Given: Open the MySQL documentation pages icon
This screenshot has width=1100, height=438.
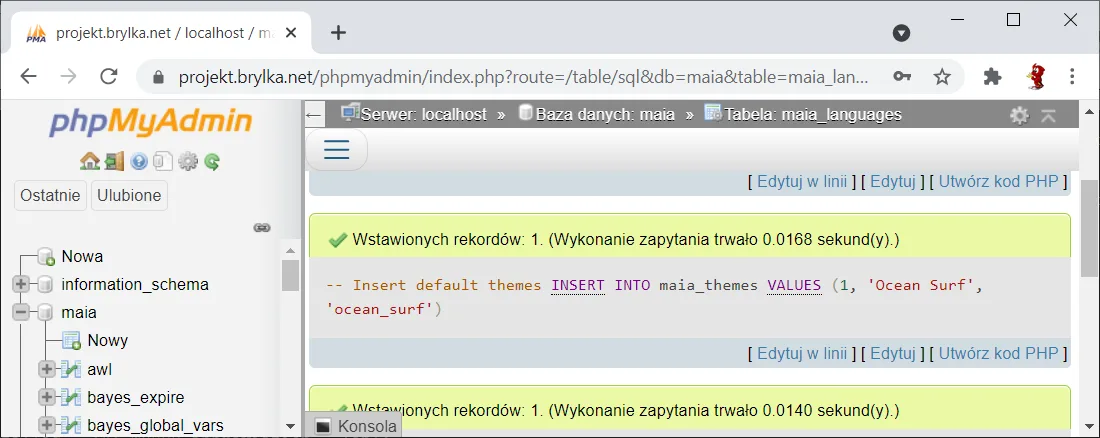Looking at the screenshot, I should pyautogui.click(x=163, y=162).
